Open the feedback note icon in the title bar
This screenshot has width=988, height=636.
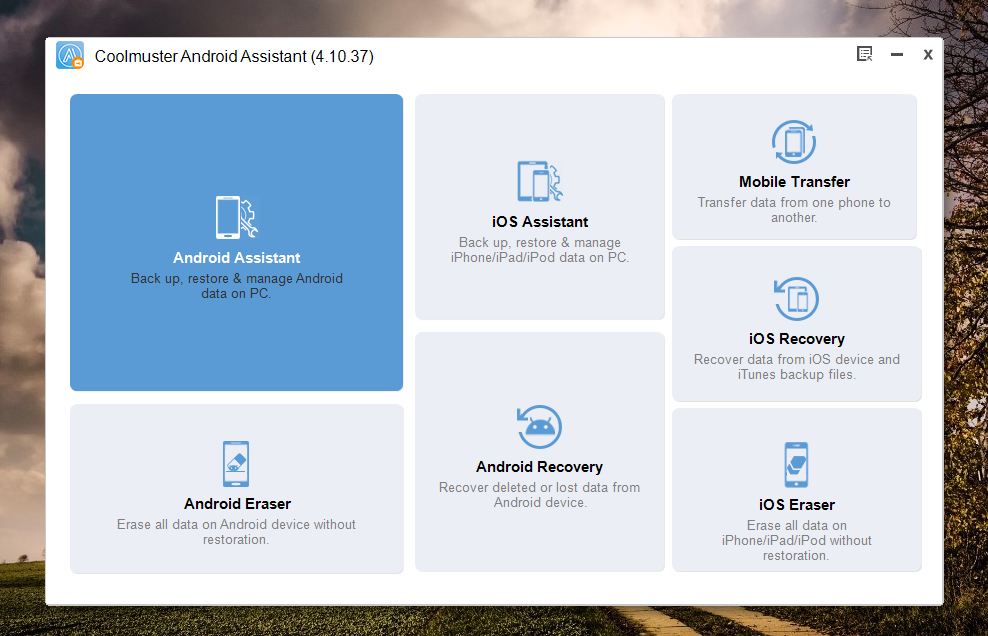[864, 54]
